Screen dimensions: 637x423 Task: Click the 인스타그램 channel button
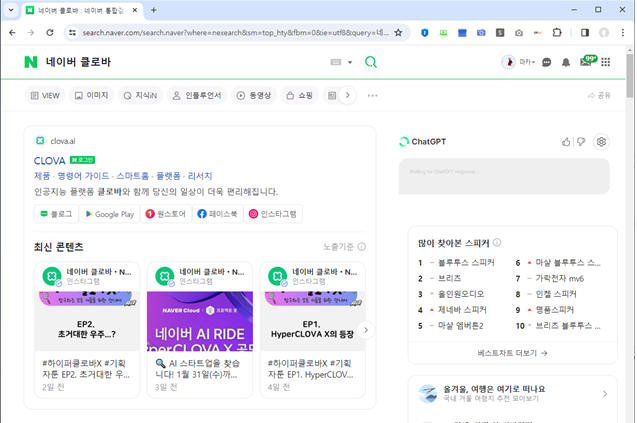(273, 214)
